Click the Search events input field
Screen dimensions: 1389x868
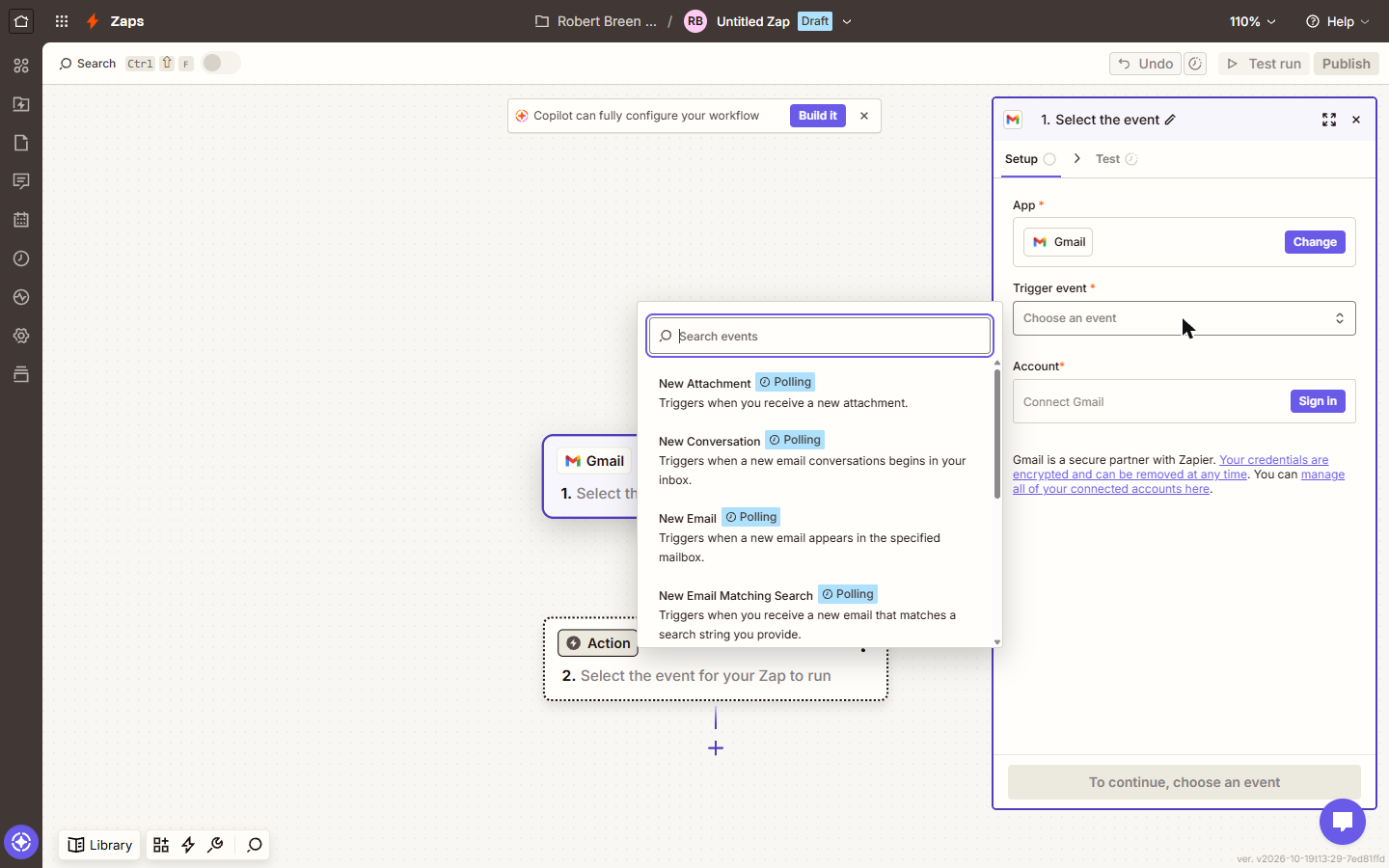pos(820,336)
